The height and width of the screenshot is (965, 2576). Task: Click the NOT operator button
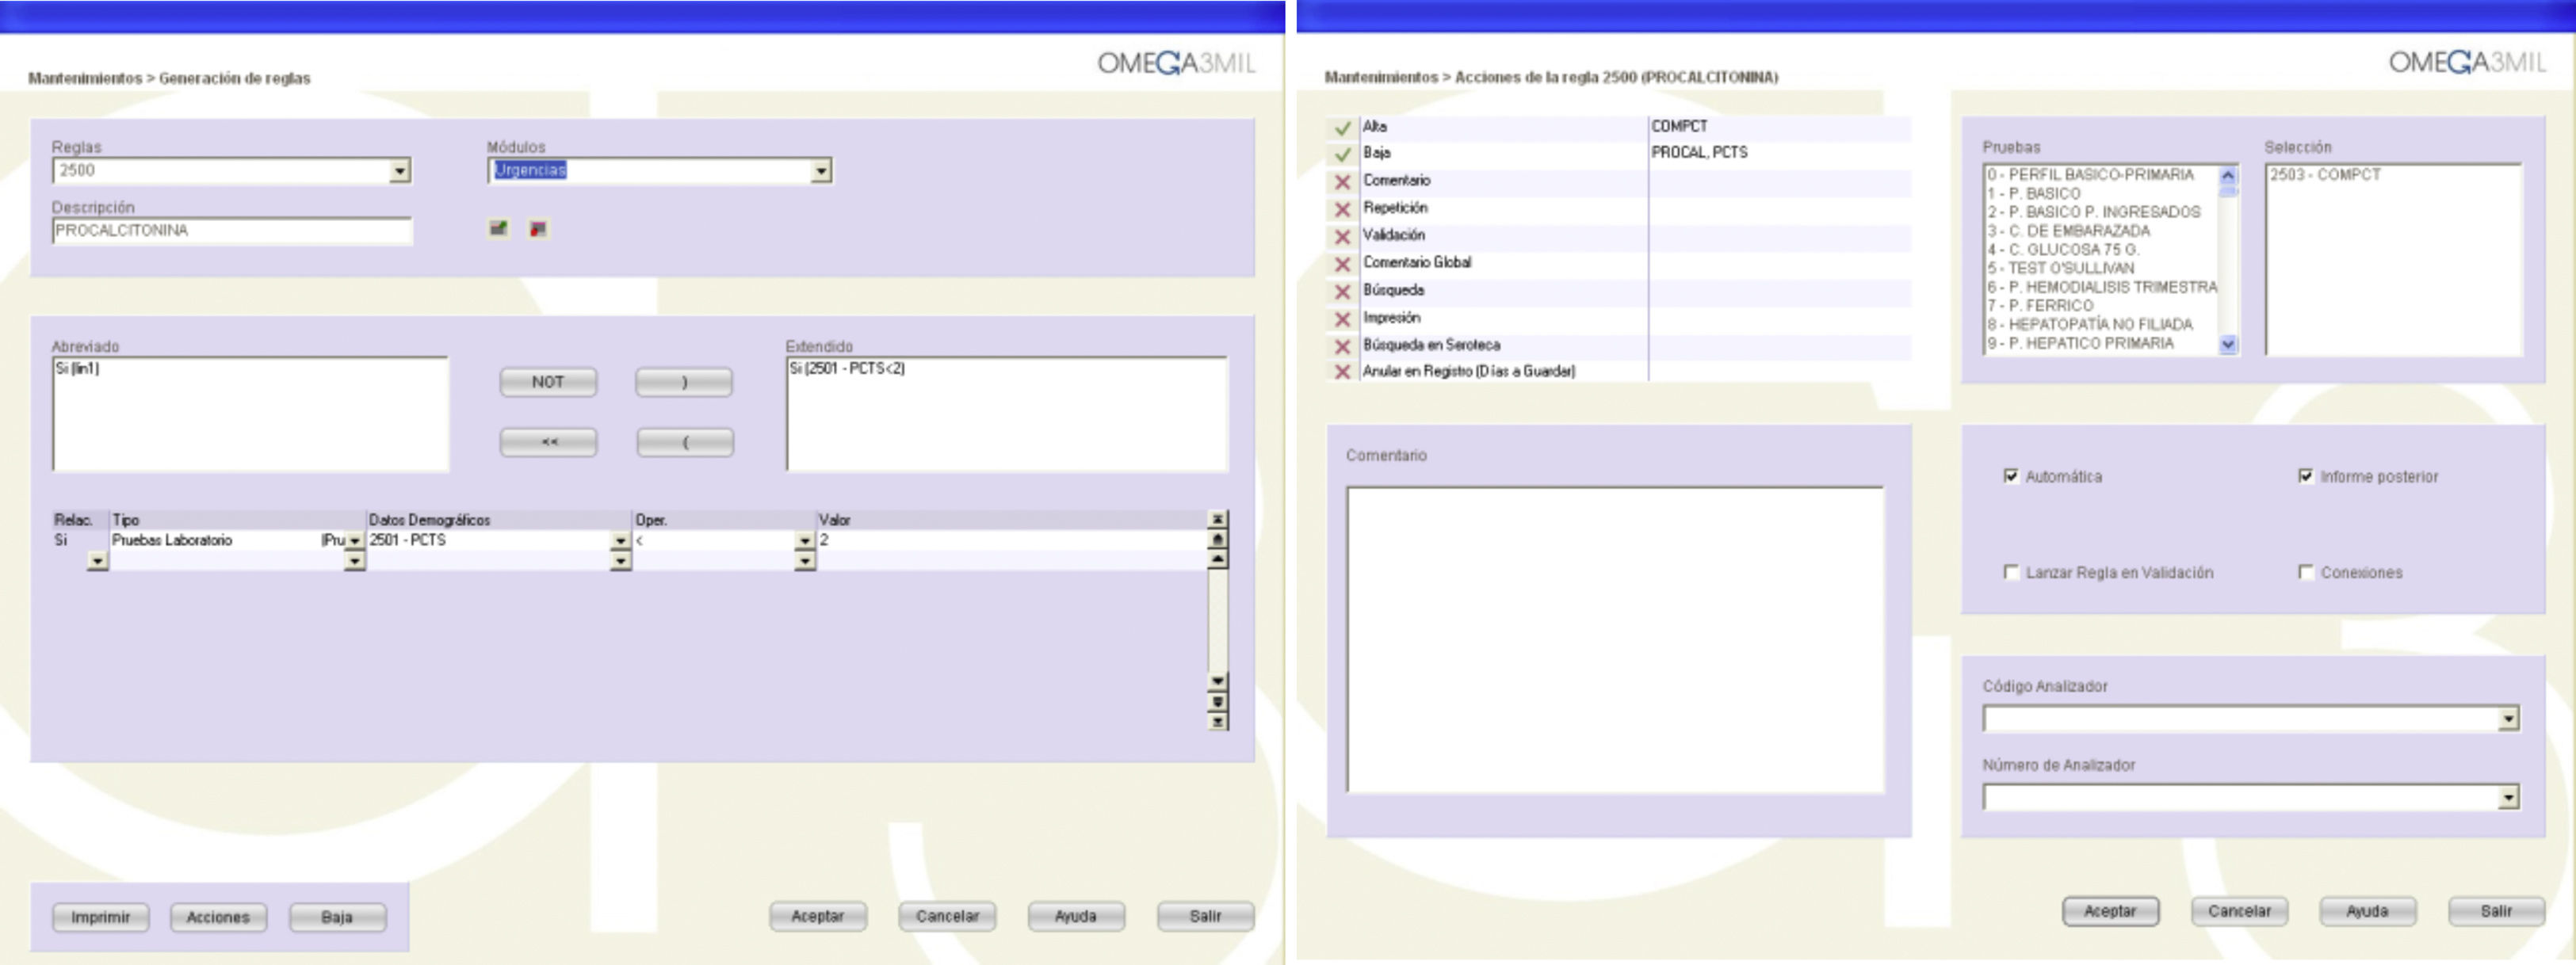(x=548, y=382)
